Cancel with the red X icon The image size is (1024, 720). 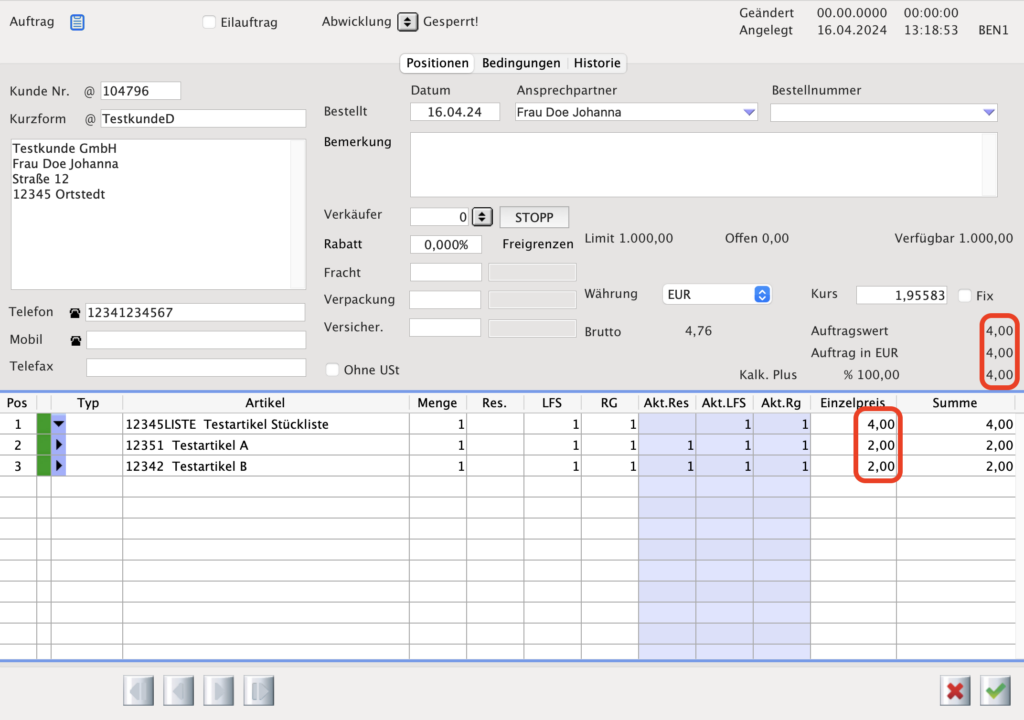955,690
